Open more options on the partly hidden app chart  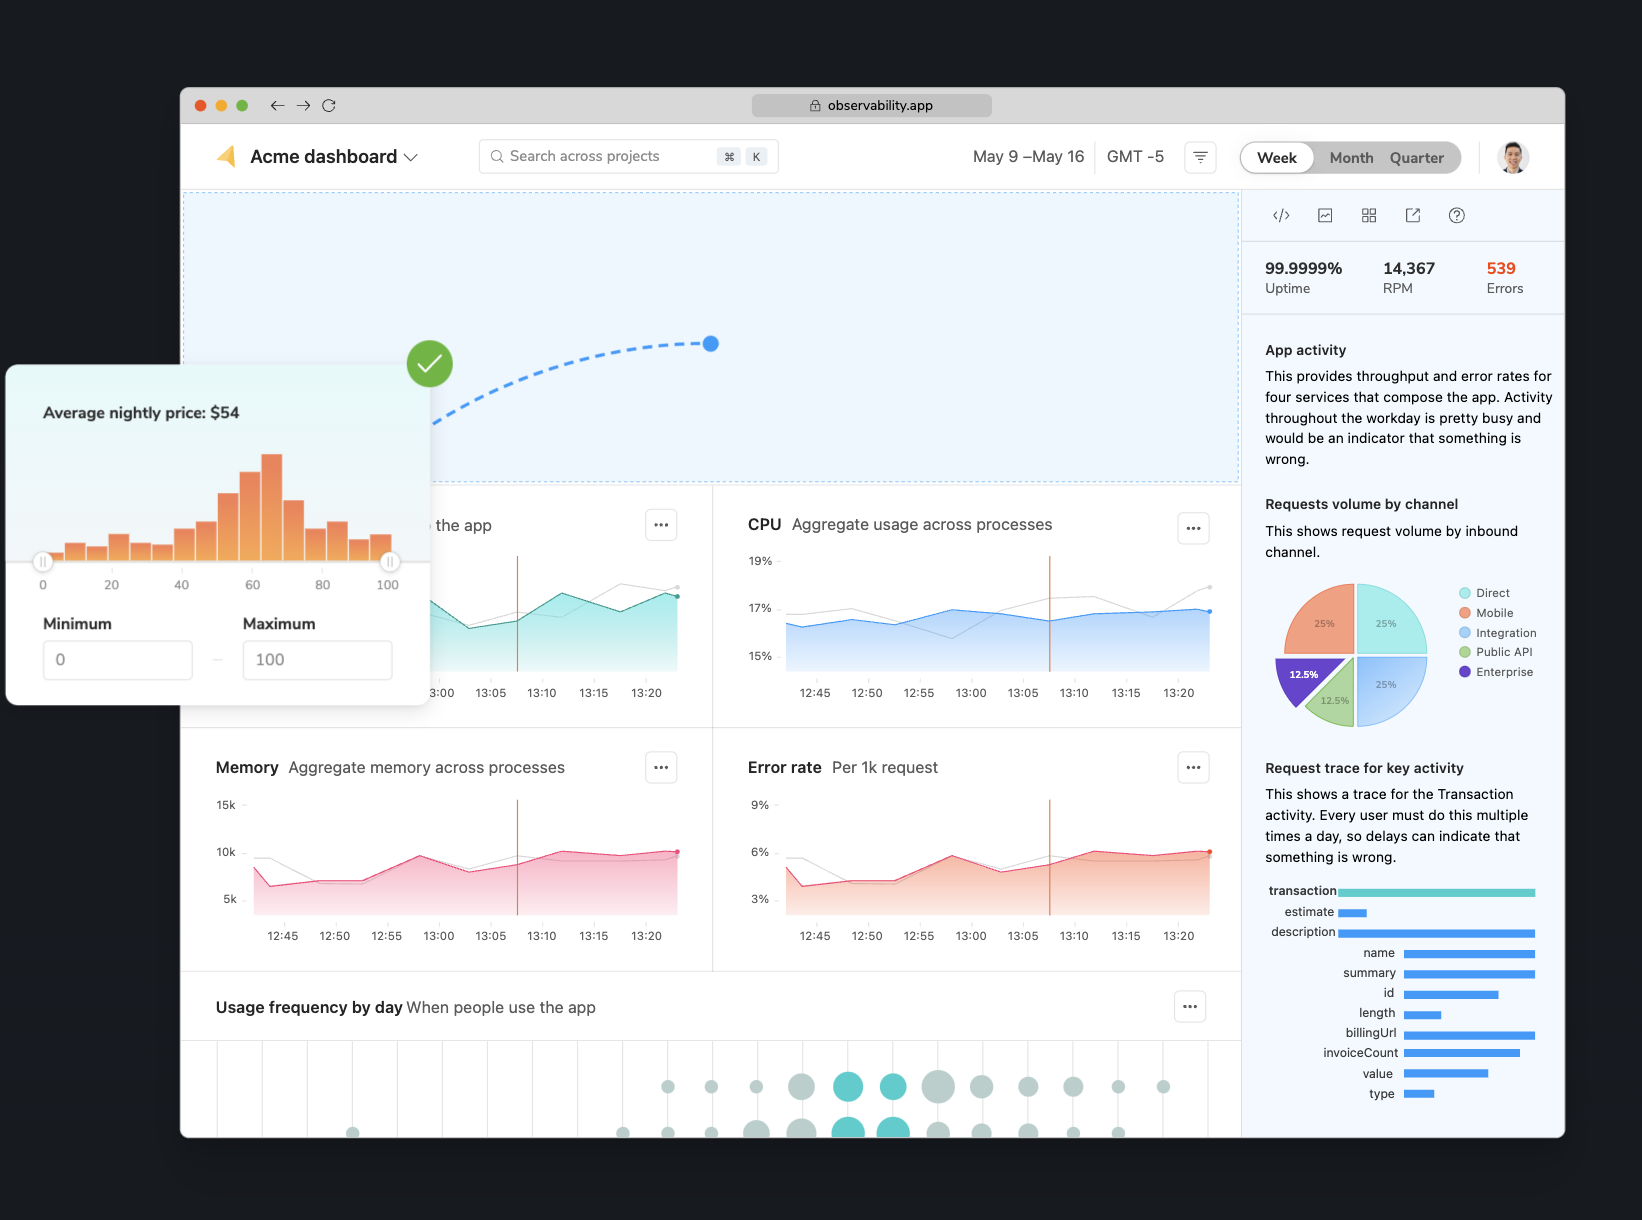click(x=661, y=524)
